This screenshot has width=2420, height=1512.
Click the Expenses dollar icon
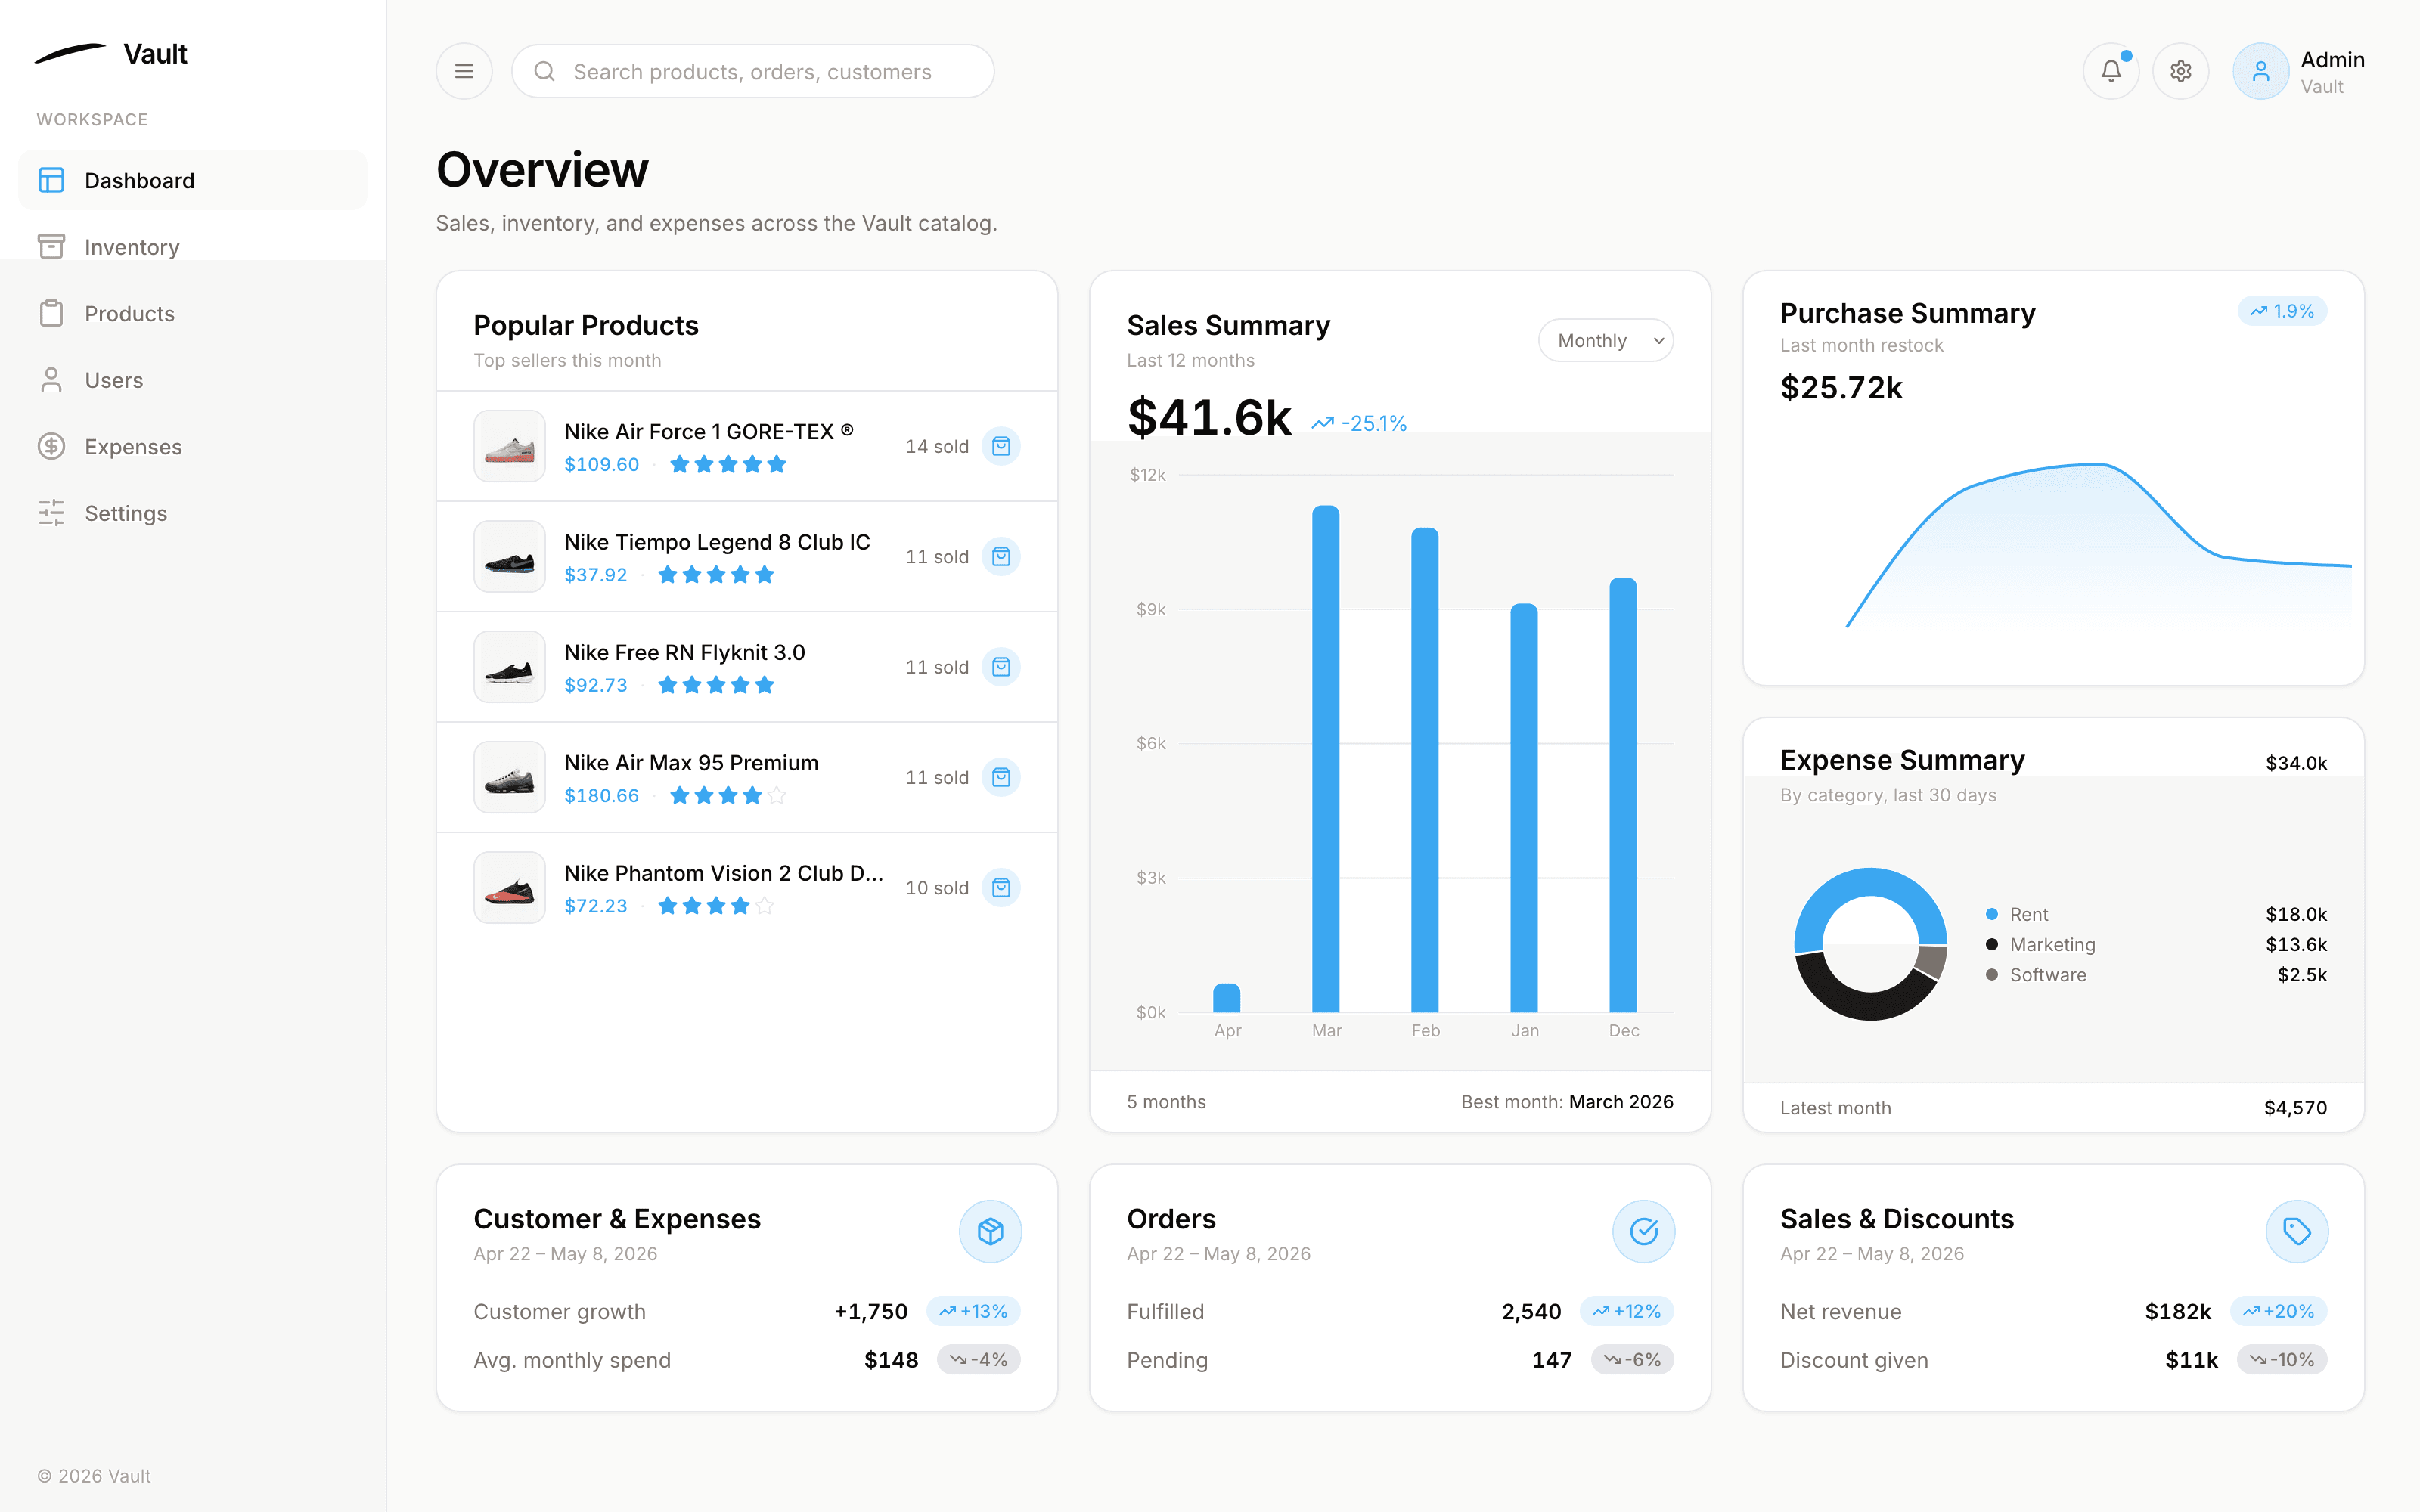tap(51, 446)
